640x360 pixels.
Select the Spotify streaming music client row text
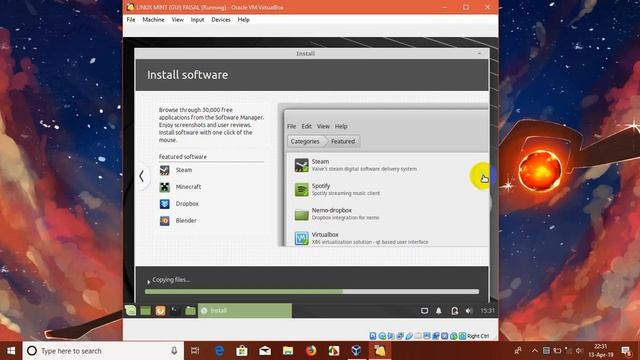pyautogui.click(x=346, y=193)
